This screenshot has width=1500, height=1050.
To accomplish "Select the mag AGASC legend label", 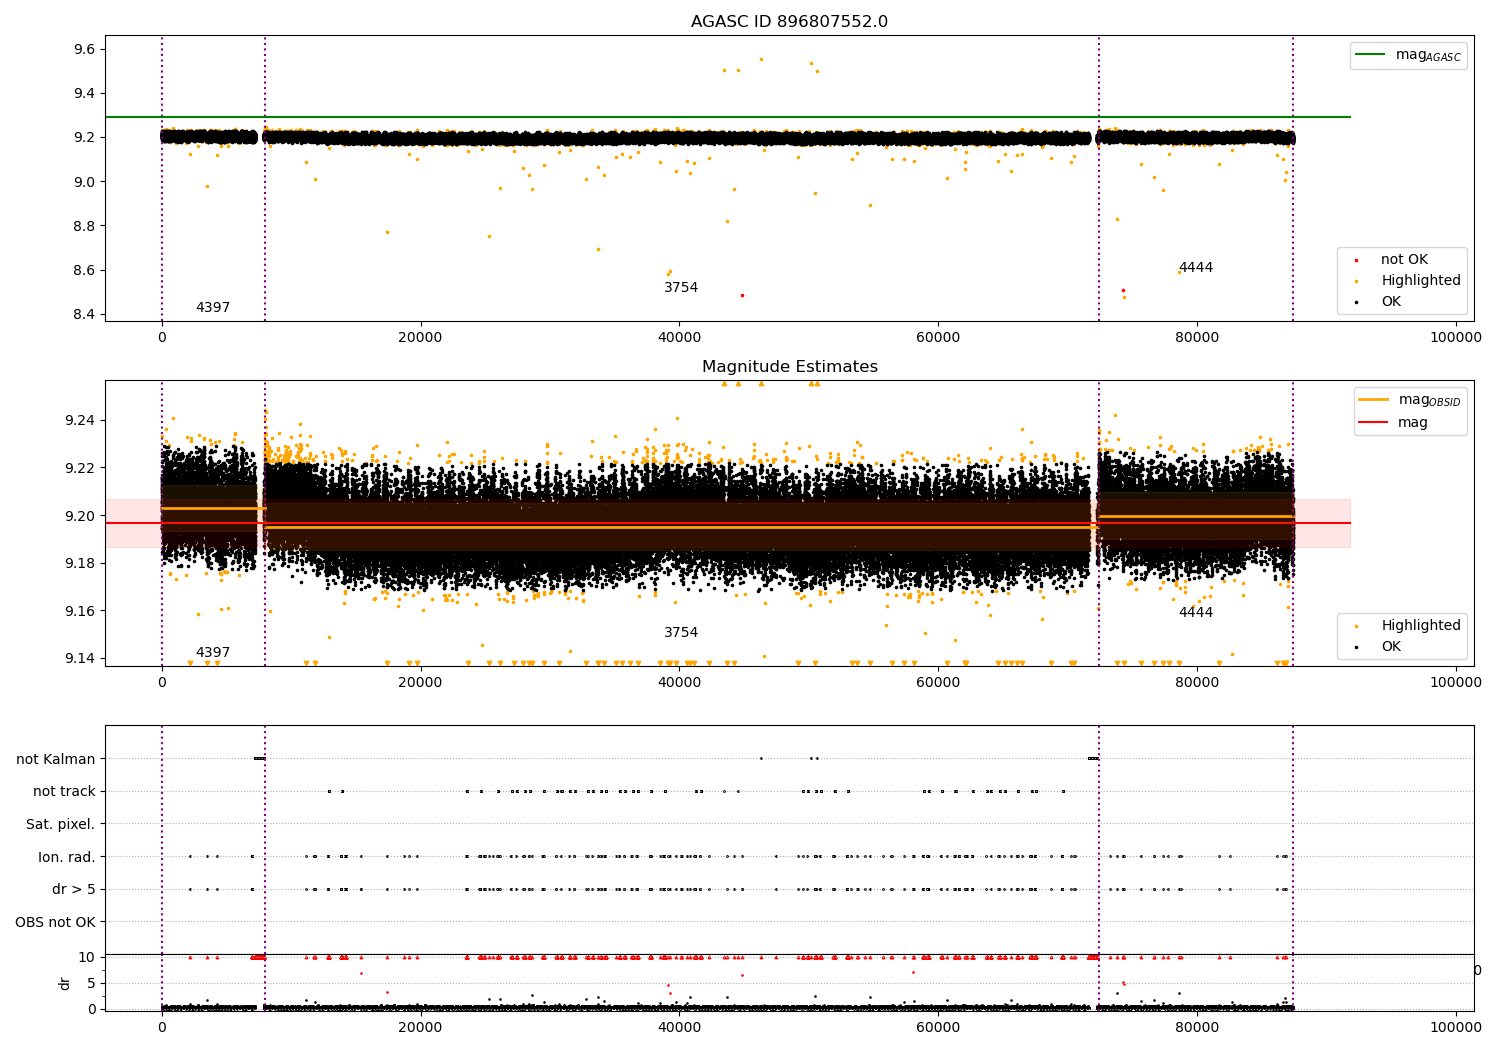I will [1428, 56].
